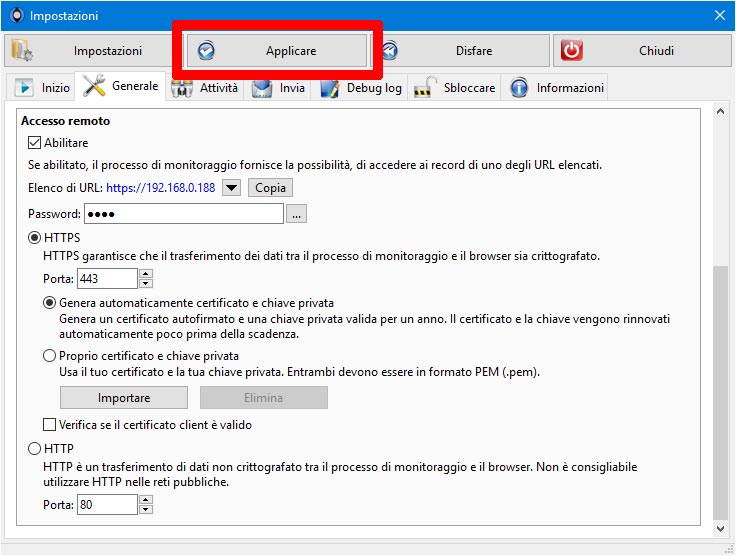Expand the Elenco di URL dropdown arrow
Screen dimensions: 736x556
click(231, 188)
